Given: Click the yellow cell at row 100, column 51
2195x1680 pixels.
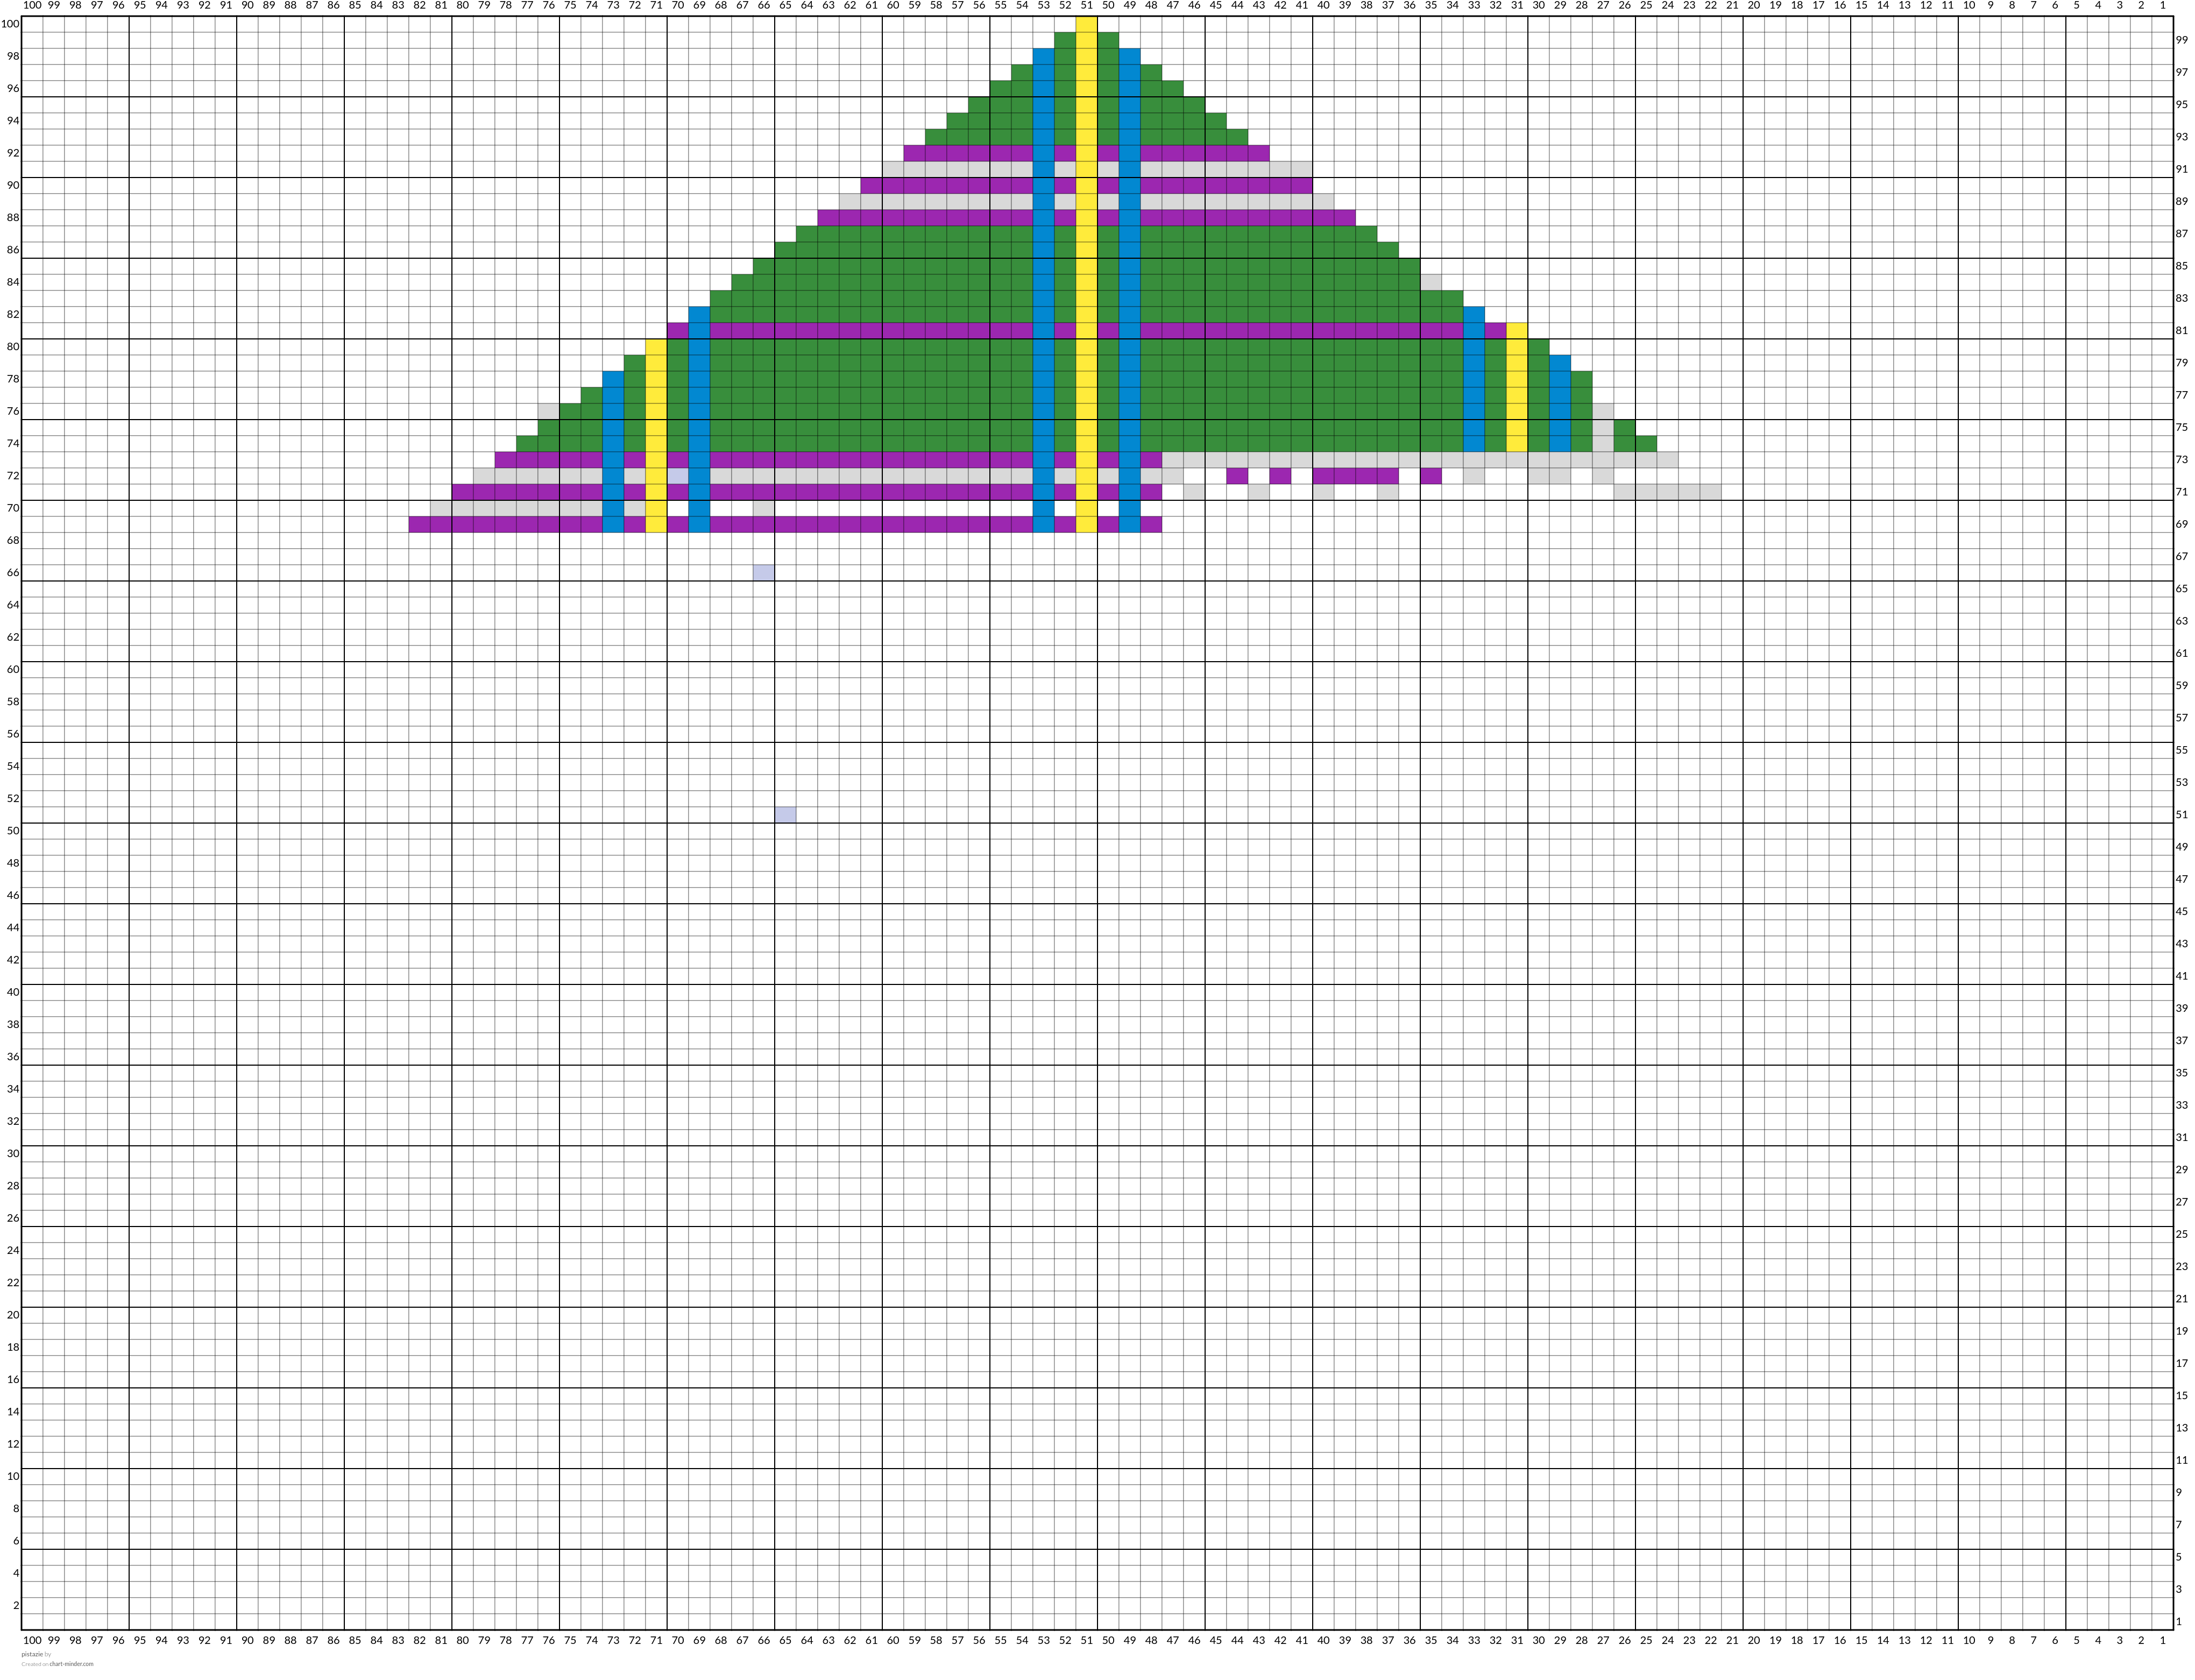Looking at the screenshot, I should [x=1086, y=24].
